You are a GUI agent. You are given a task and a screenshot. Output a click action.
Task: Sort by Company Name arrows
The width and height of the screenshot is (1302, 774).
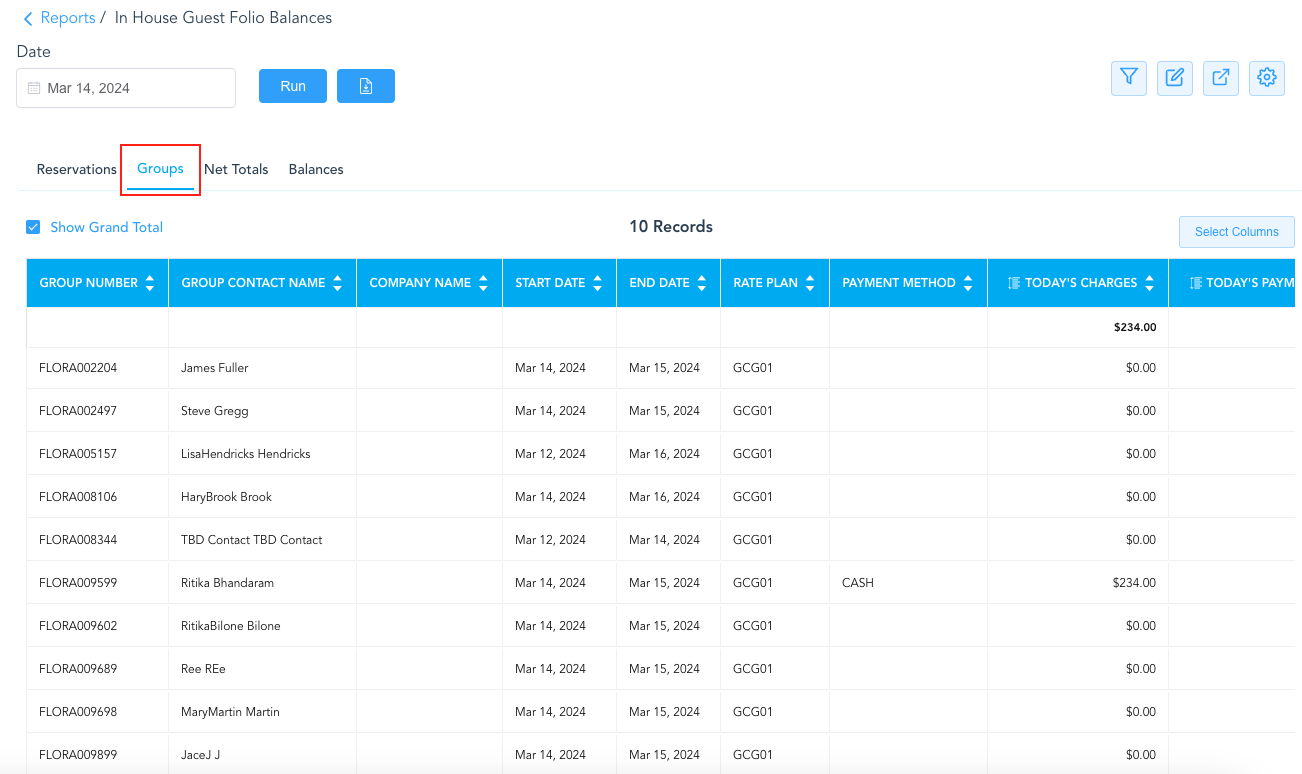[x=484, y=283]
